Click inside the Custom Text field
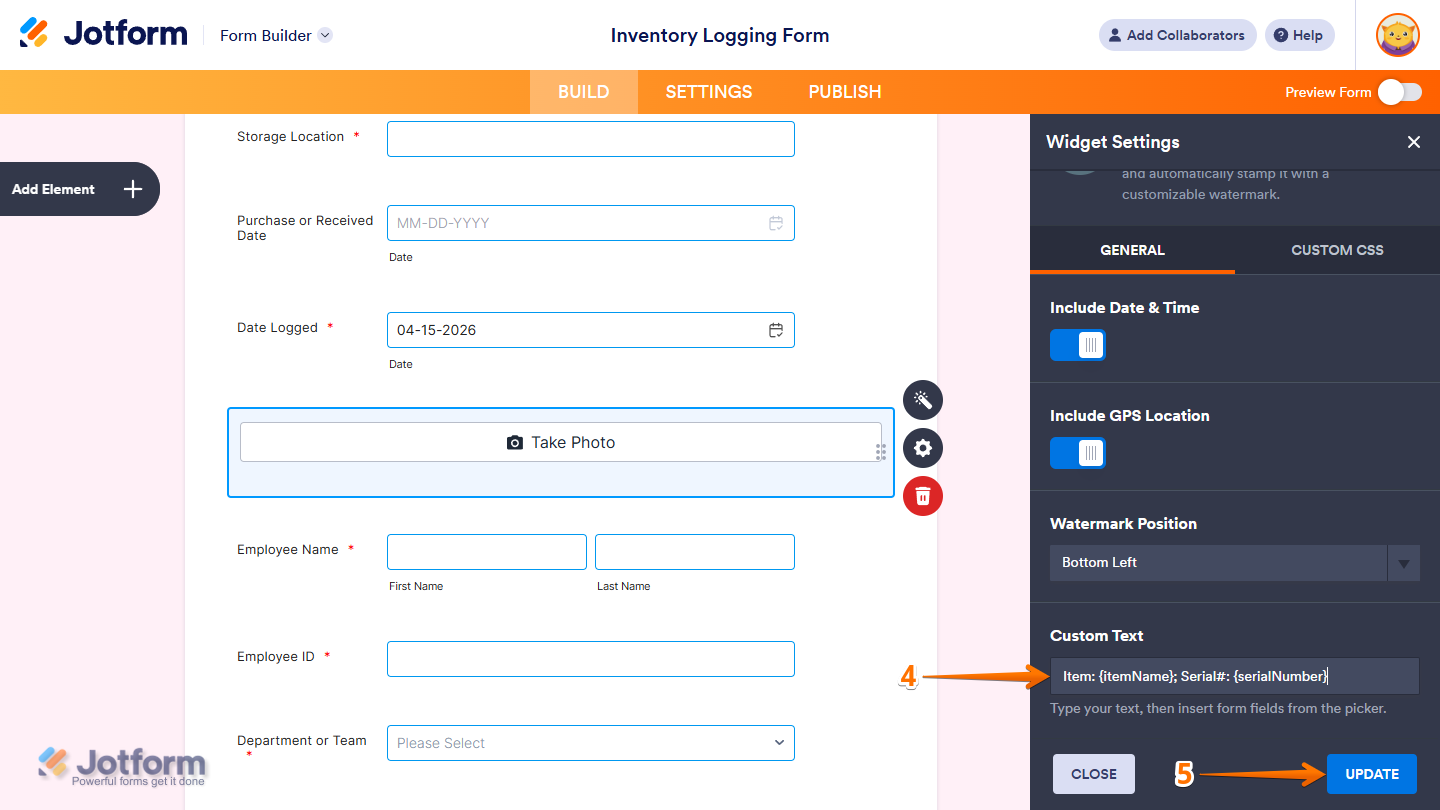1440x810 pixels. 1235,676
